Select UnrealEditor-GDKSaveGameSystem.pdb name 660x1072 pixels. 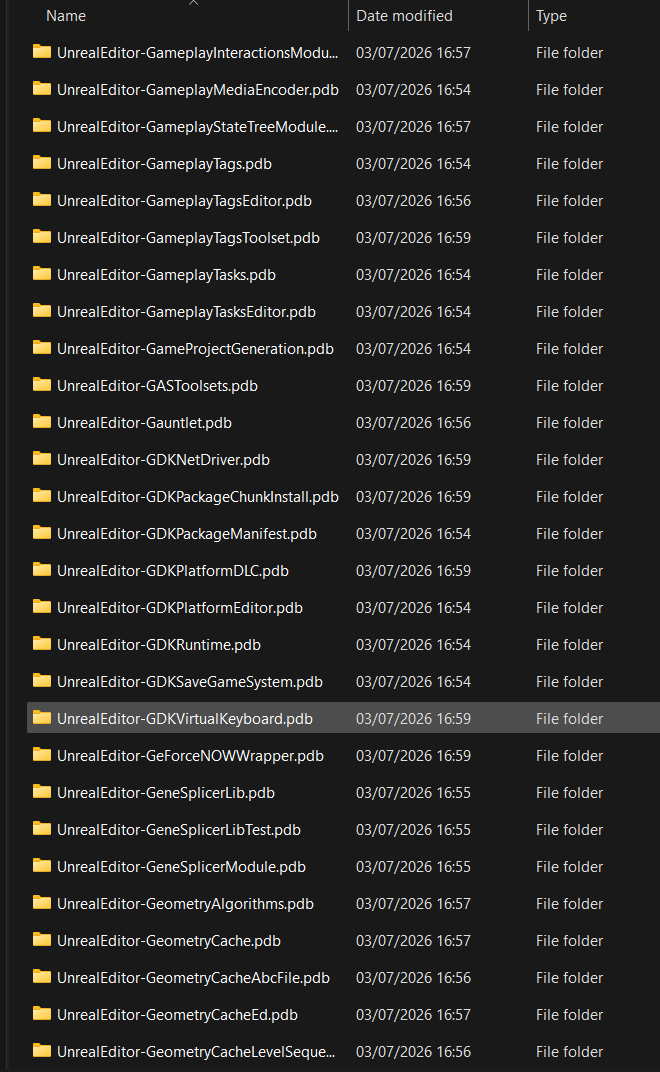[x=189, y=680]
